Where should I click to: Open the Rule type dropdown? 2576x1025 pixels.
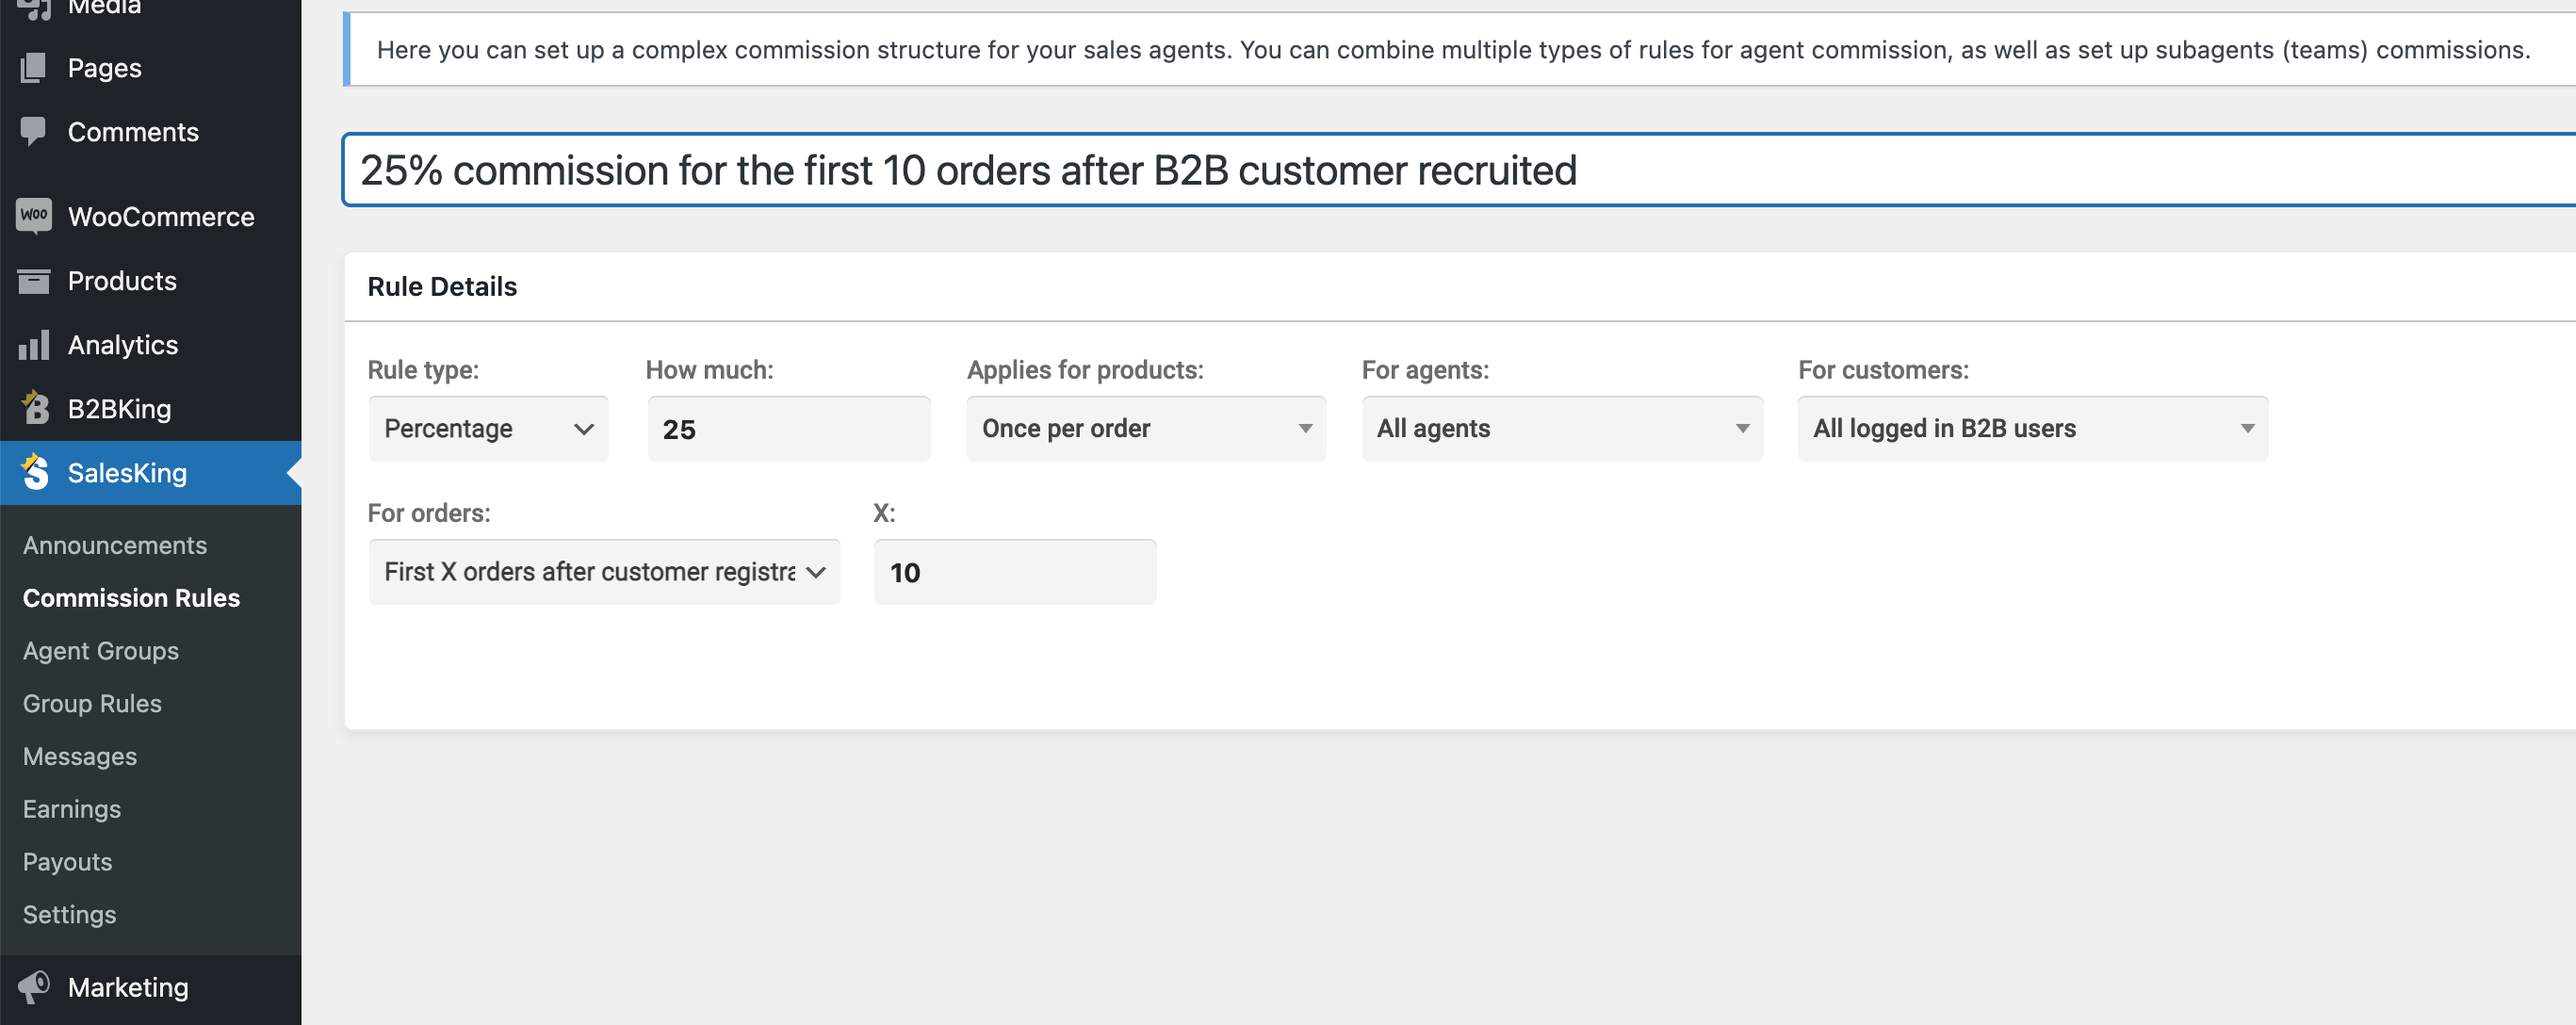[x=488, y=428]
